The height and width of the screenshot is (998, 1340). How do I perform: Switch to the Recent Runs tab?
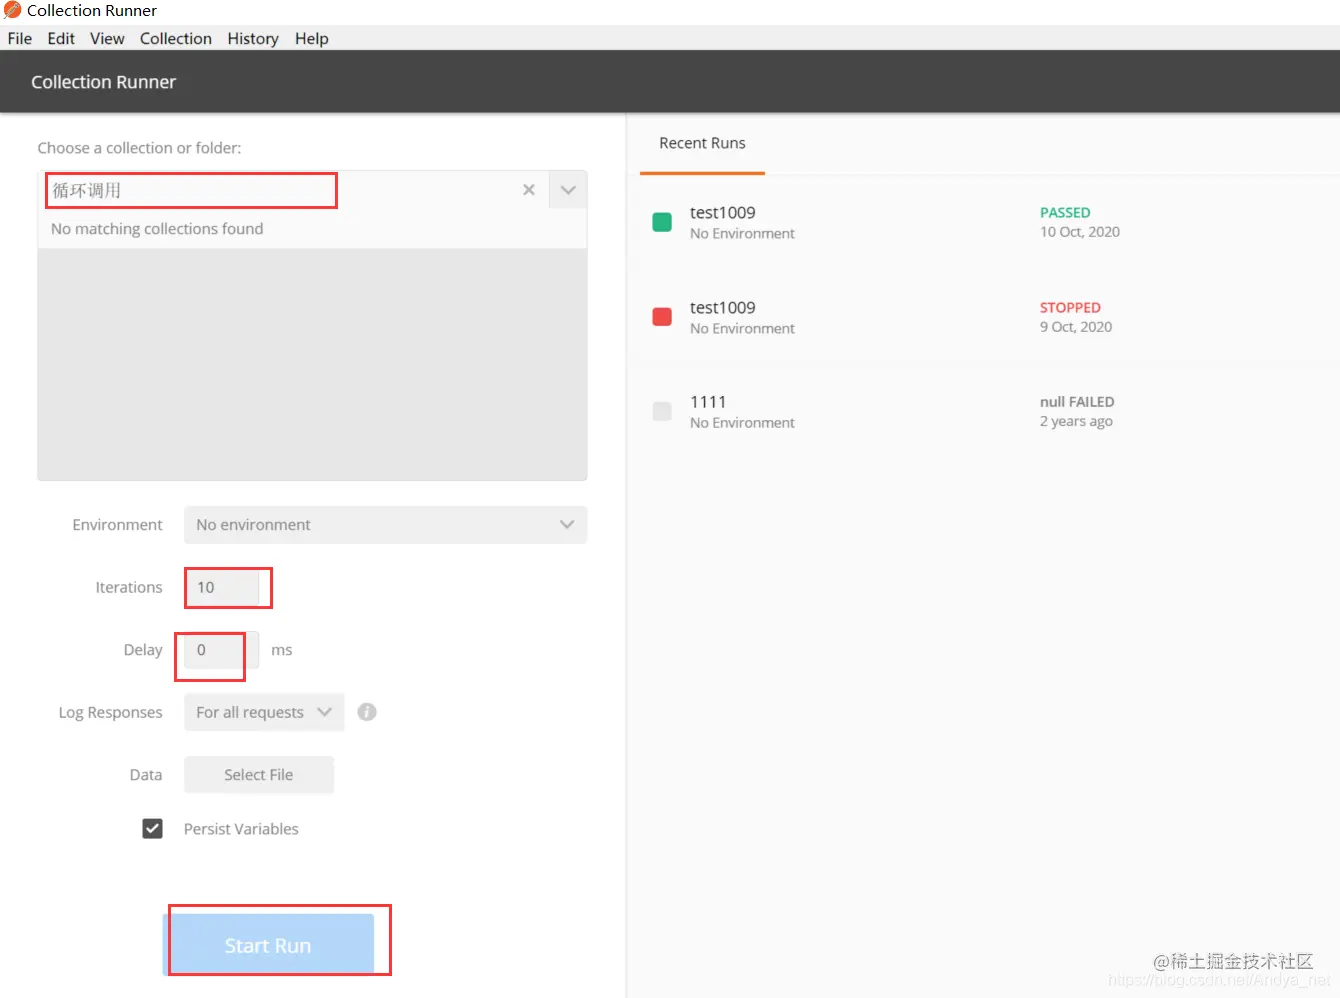pyautogui.click(x=702, y=143)
